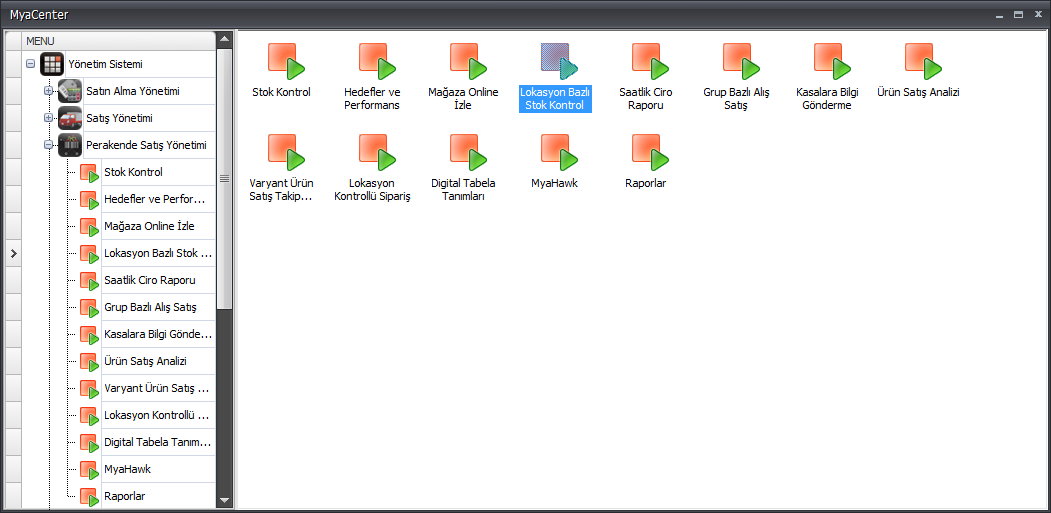
Task: Open Ürün Satış Analizi large icon
Action: coord(924,61)
